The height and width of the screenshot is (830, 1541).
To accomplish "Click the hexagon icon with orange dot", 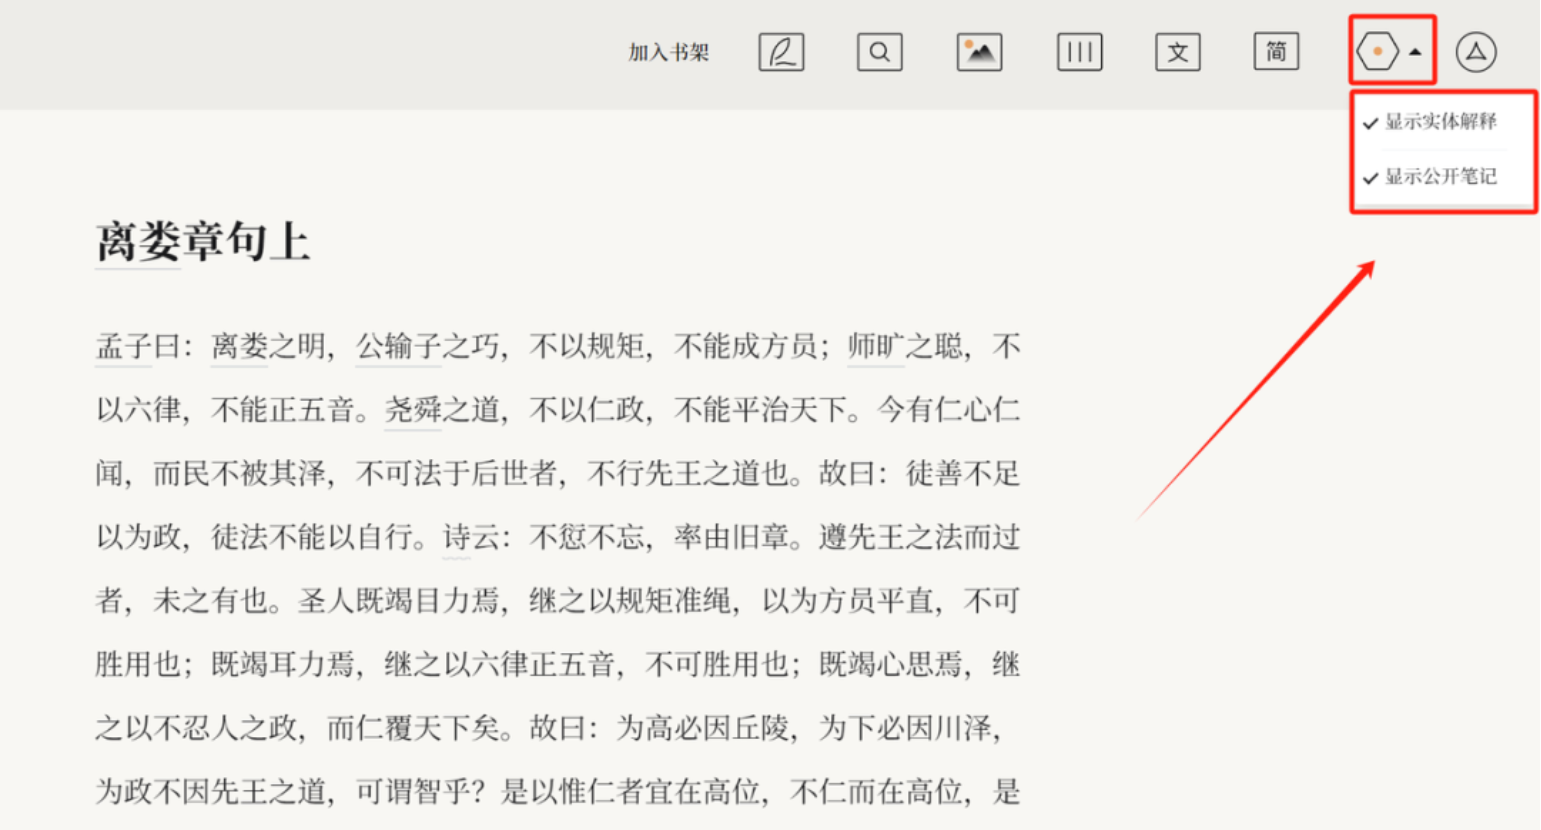I will click(x=1377, y=51).
